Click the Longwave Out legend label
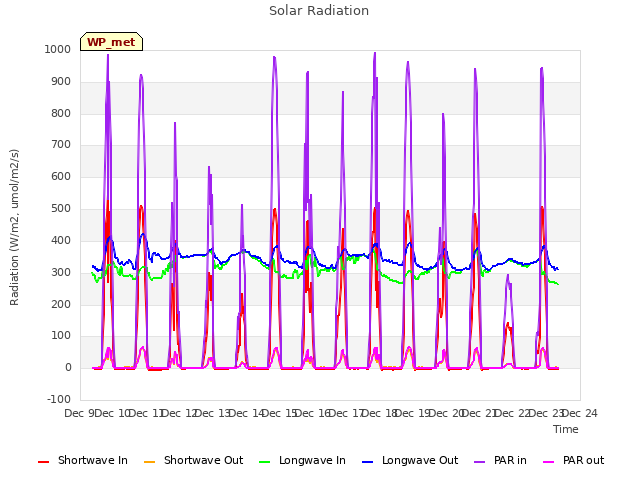Screen dimensions: 640x480 coord(420,460)
